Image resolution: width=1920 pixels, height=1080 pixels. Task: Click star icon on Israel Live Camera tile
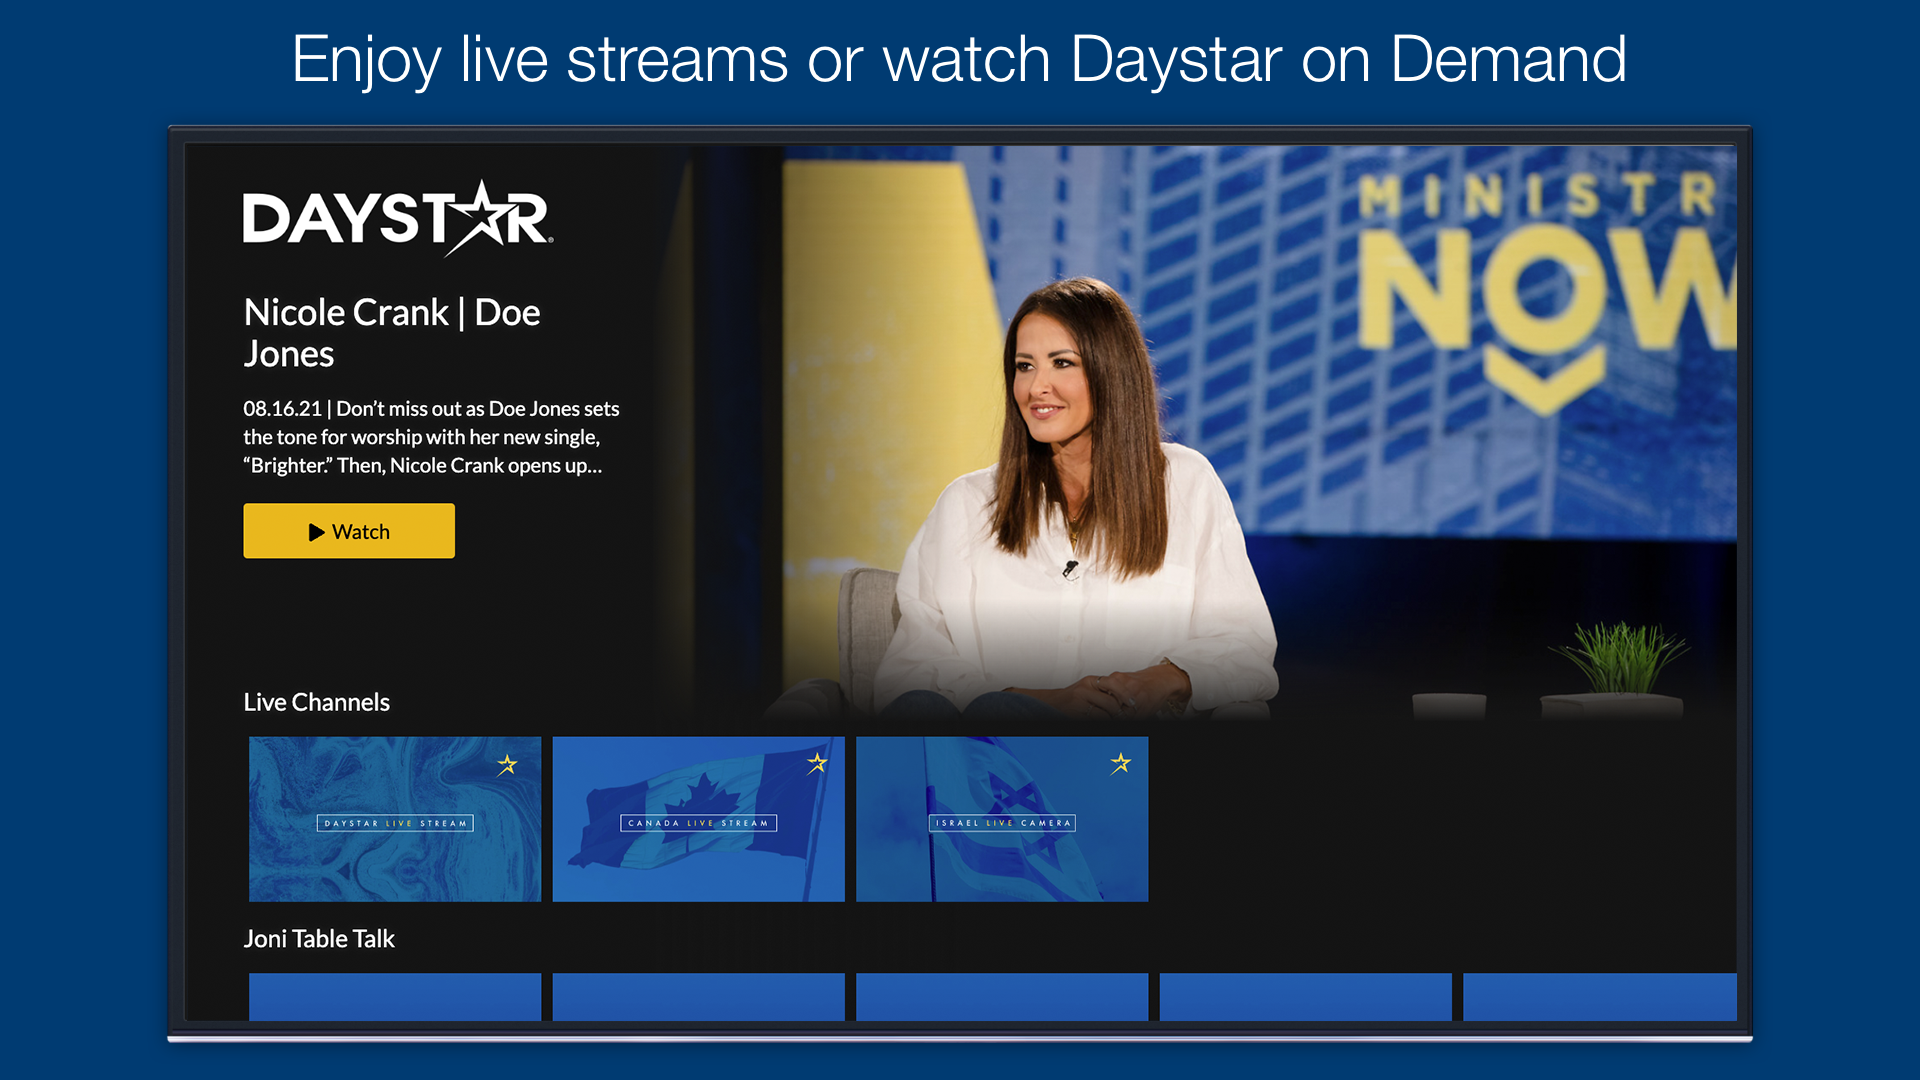(x=1120, y=763)
